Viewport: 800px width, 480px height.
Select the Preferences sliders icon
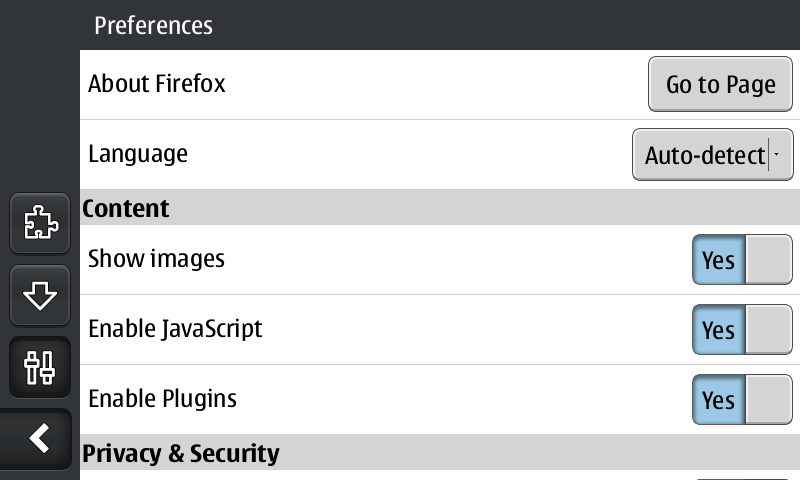coord(40,368)
